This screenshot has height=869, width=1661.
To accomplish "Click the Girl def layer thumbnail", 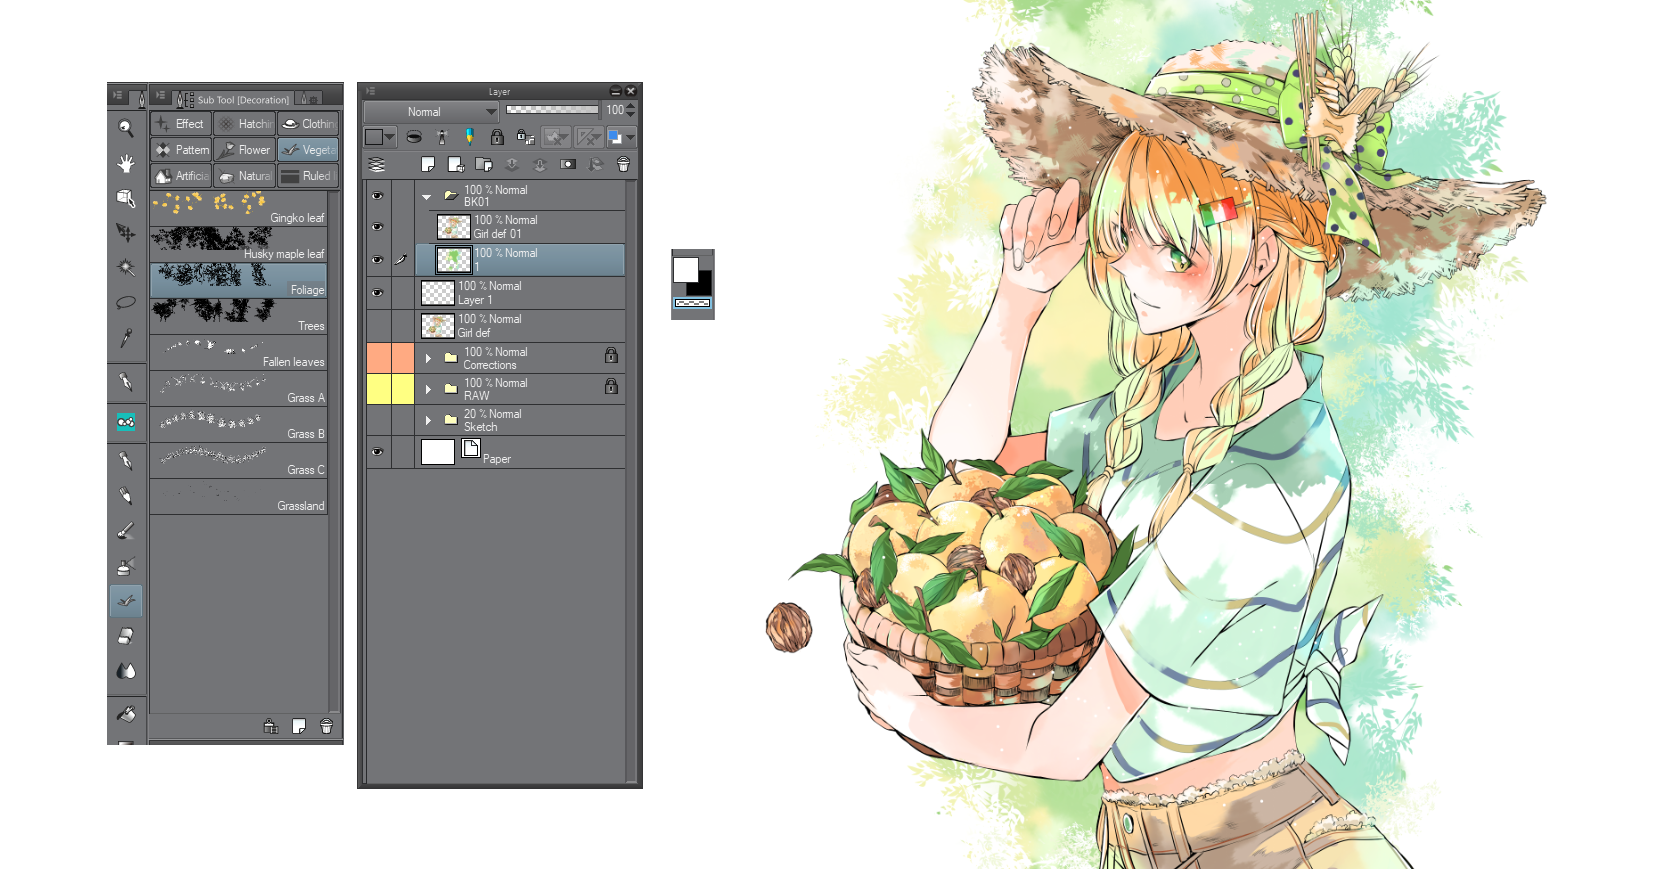I will pos(438,326).
